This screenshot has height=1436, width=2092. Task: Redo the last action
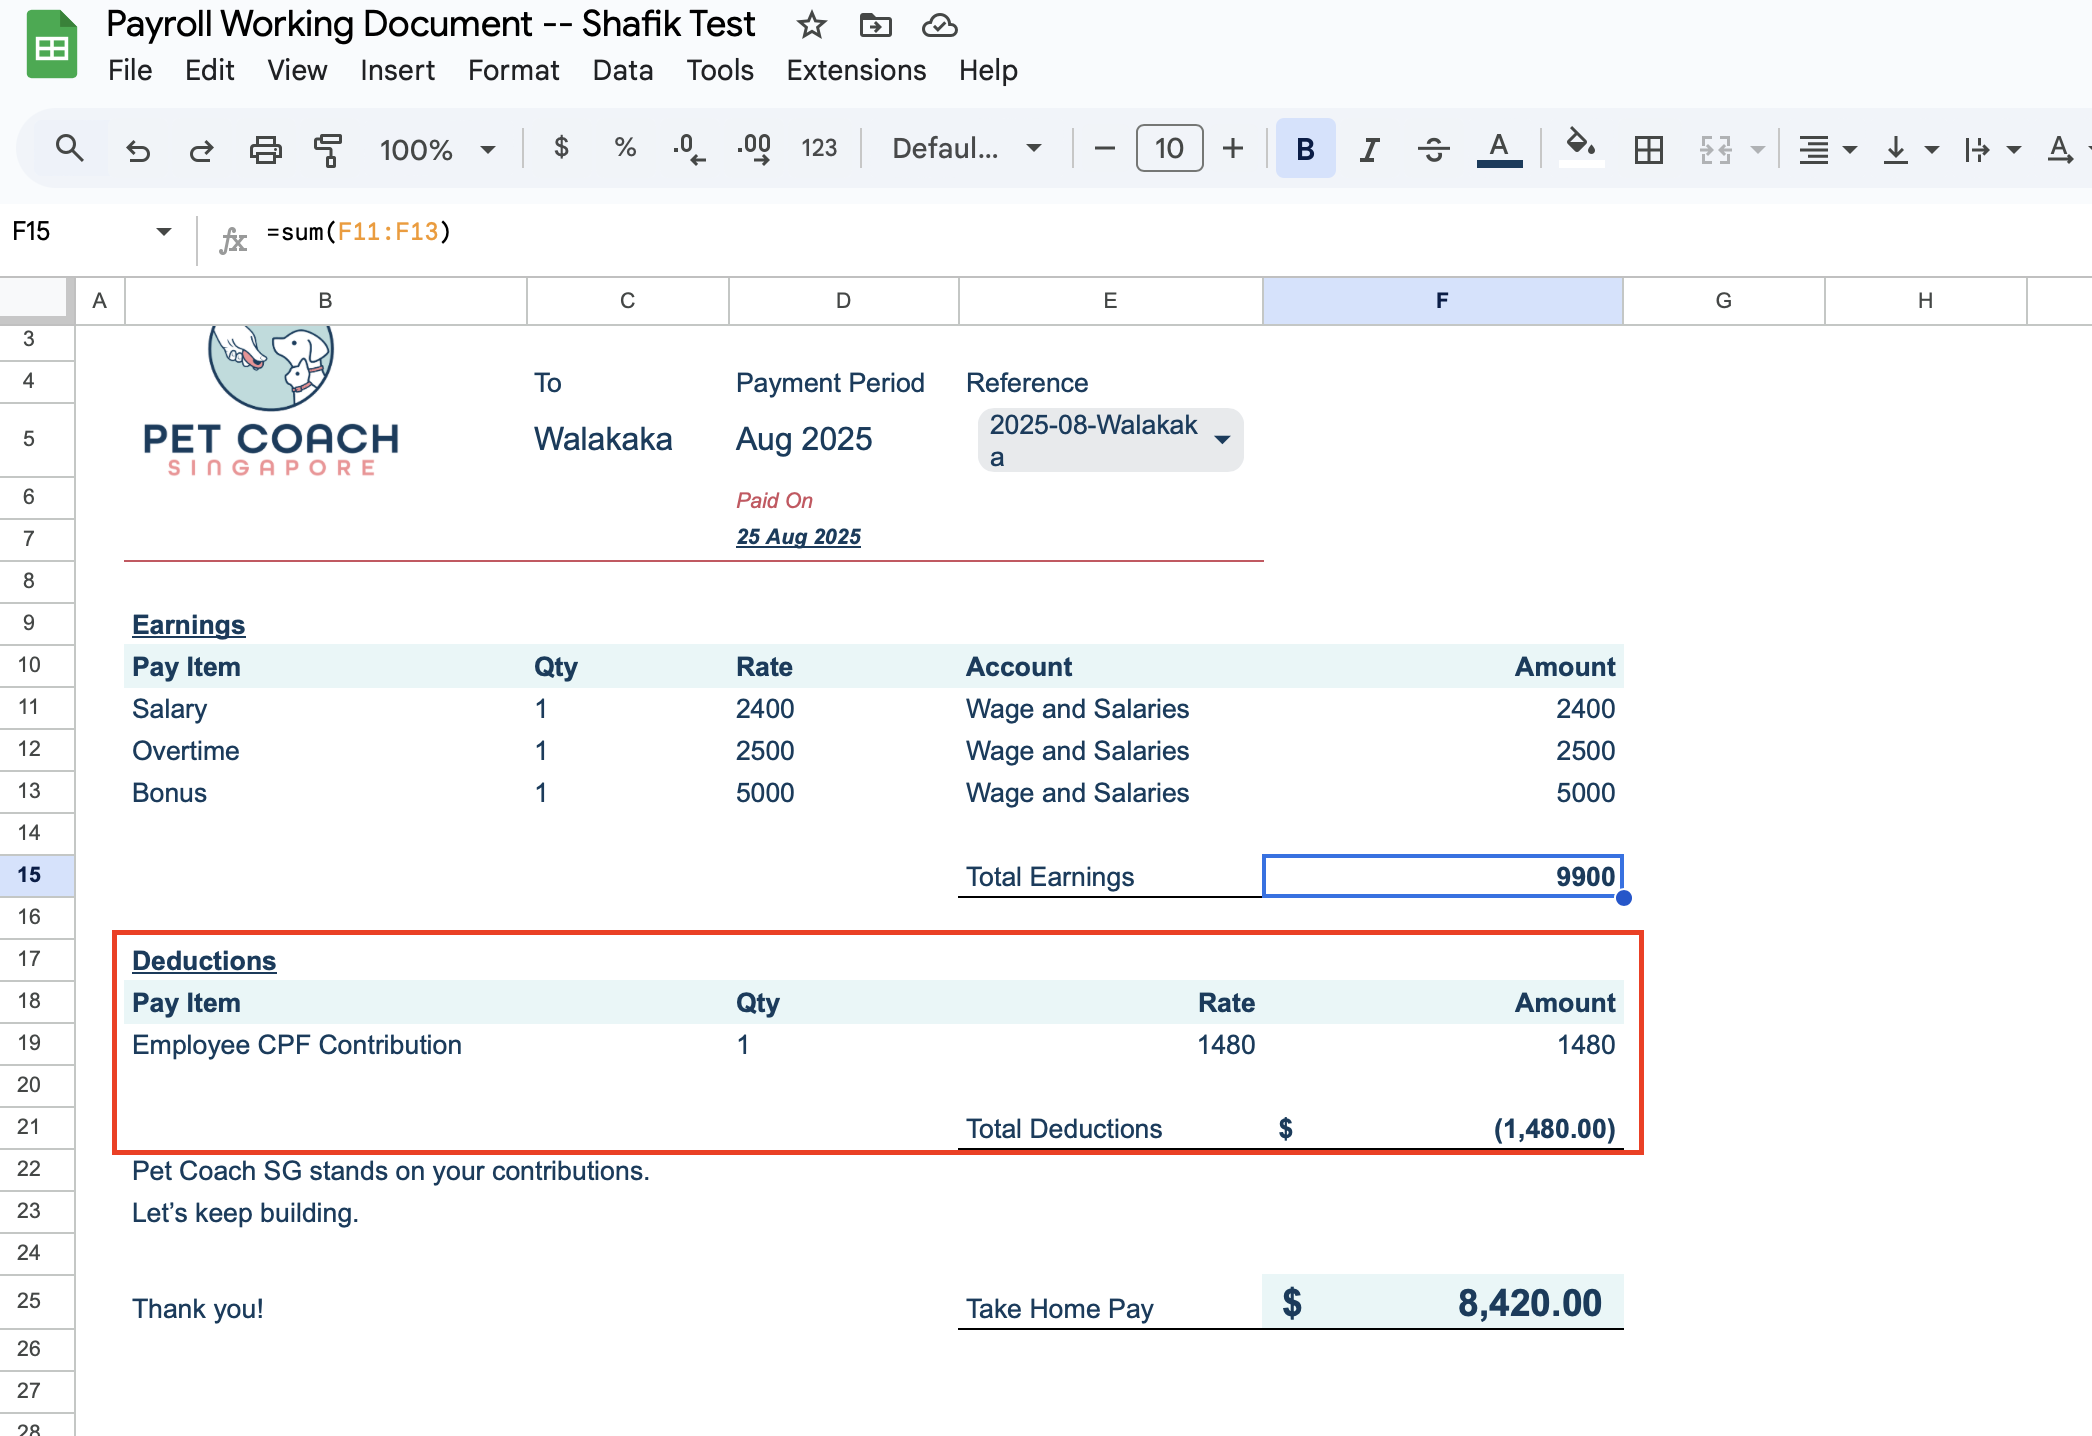tap(201, 149)
